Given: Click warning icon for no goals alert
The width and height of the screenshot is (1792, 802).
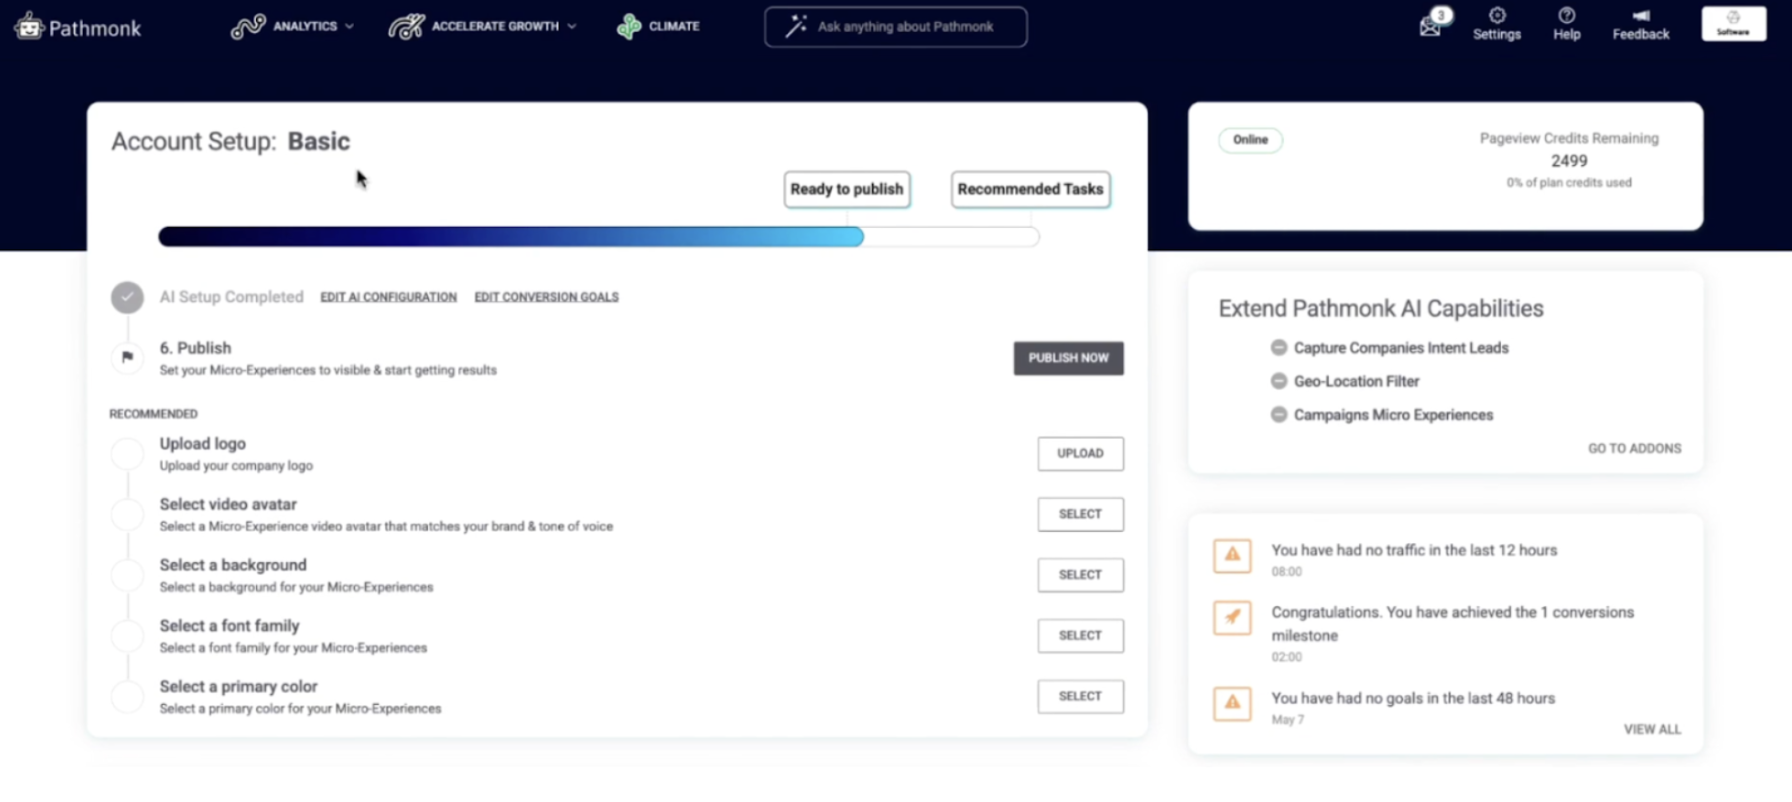Looking at the screenshot, I should [1232, 703].
